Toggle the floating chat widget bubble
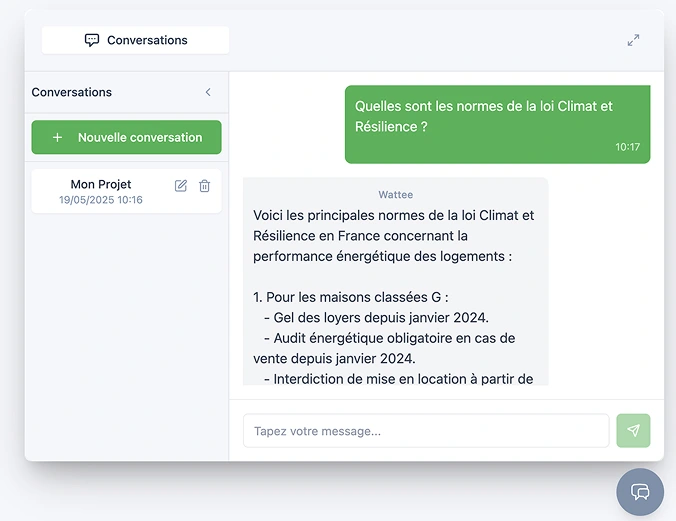 (x=640, y=492)
